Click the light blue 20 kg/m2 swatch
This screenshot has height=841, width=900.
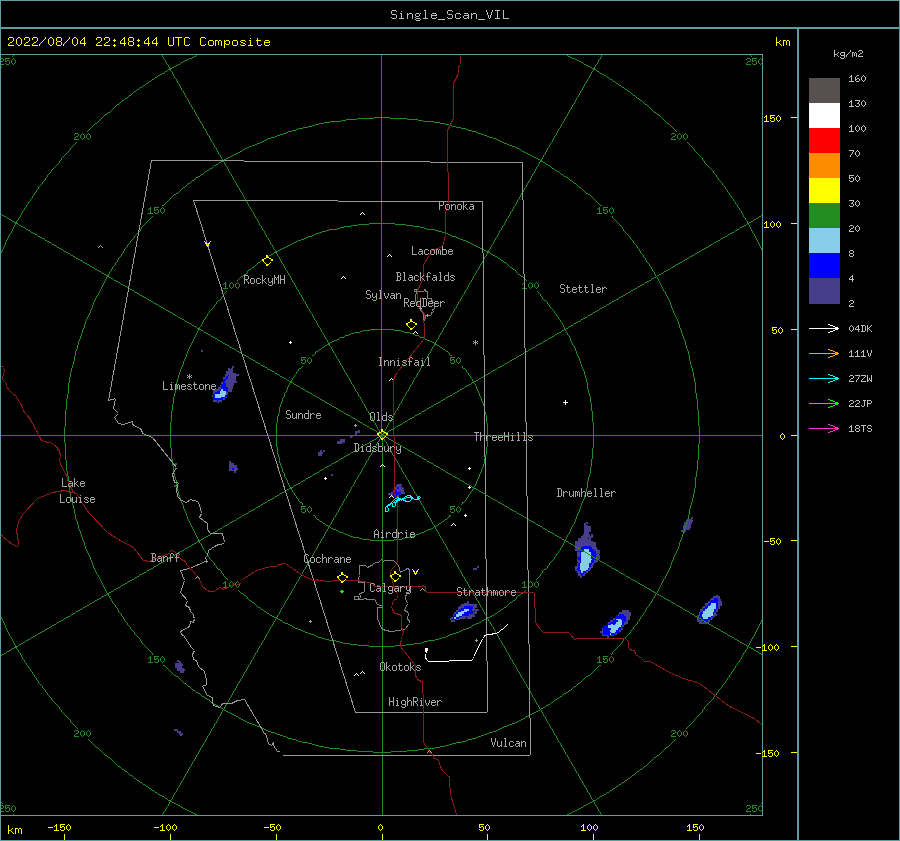point(824,240)
